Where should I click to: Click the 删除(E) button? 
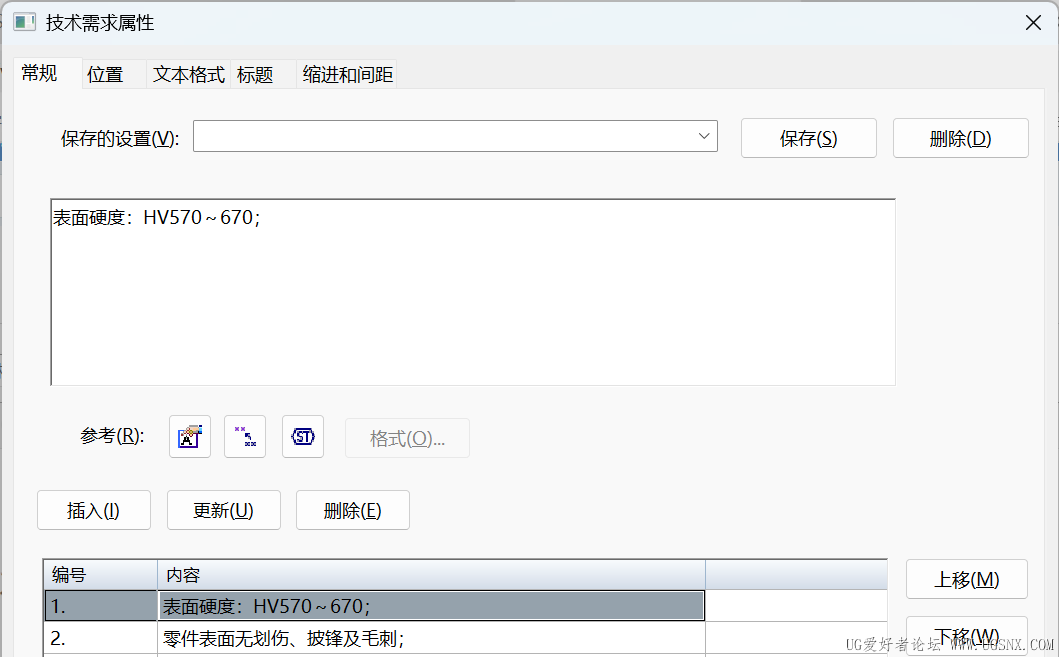(x=353, y=510)
